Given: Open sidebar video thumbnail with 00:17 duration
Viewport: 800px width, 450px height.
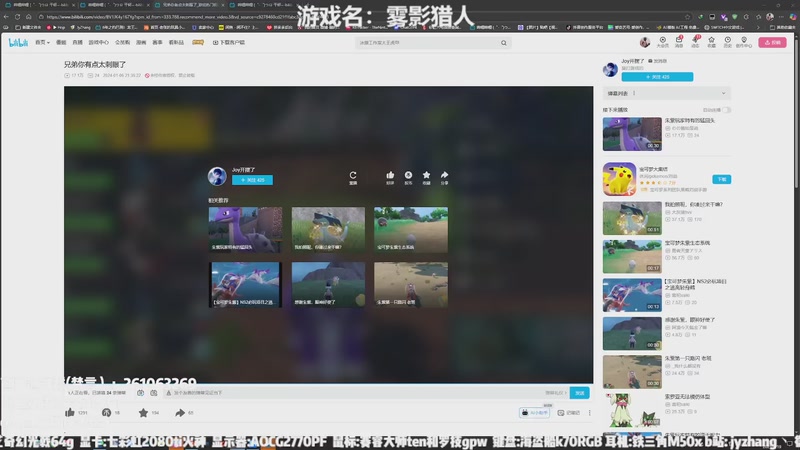Looking at the screenshot, I should point(632,256).
